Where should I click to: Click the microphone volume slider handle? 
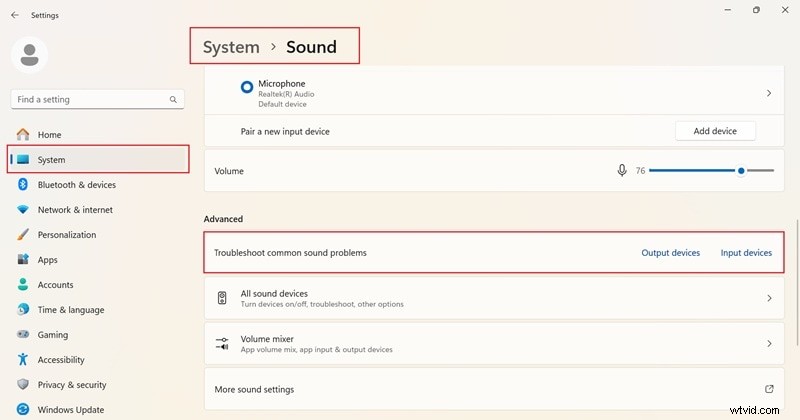tap(741, 171)
